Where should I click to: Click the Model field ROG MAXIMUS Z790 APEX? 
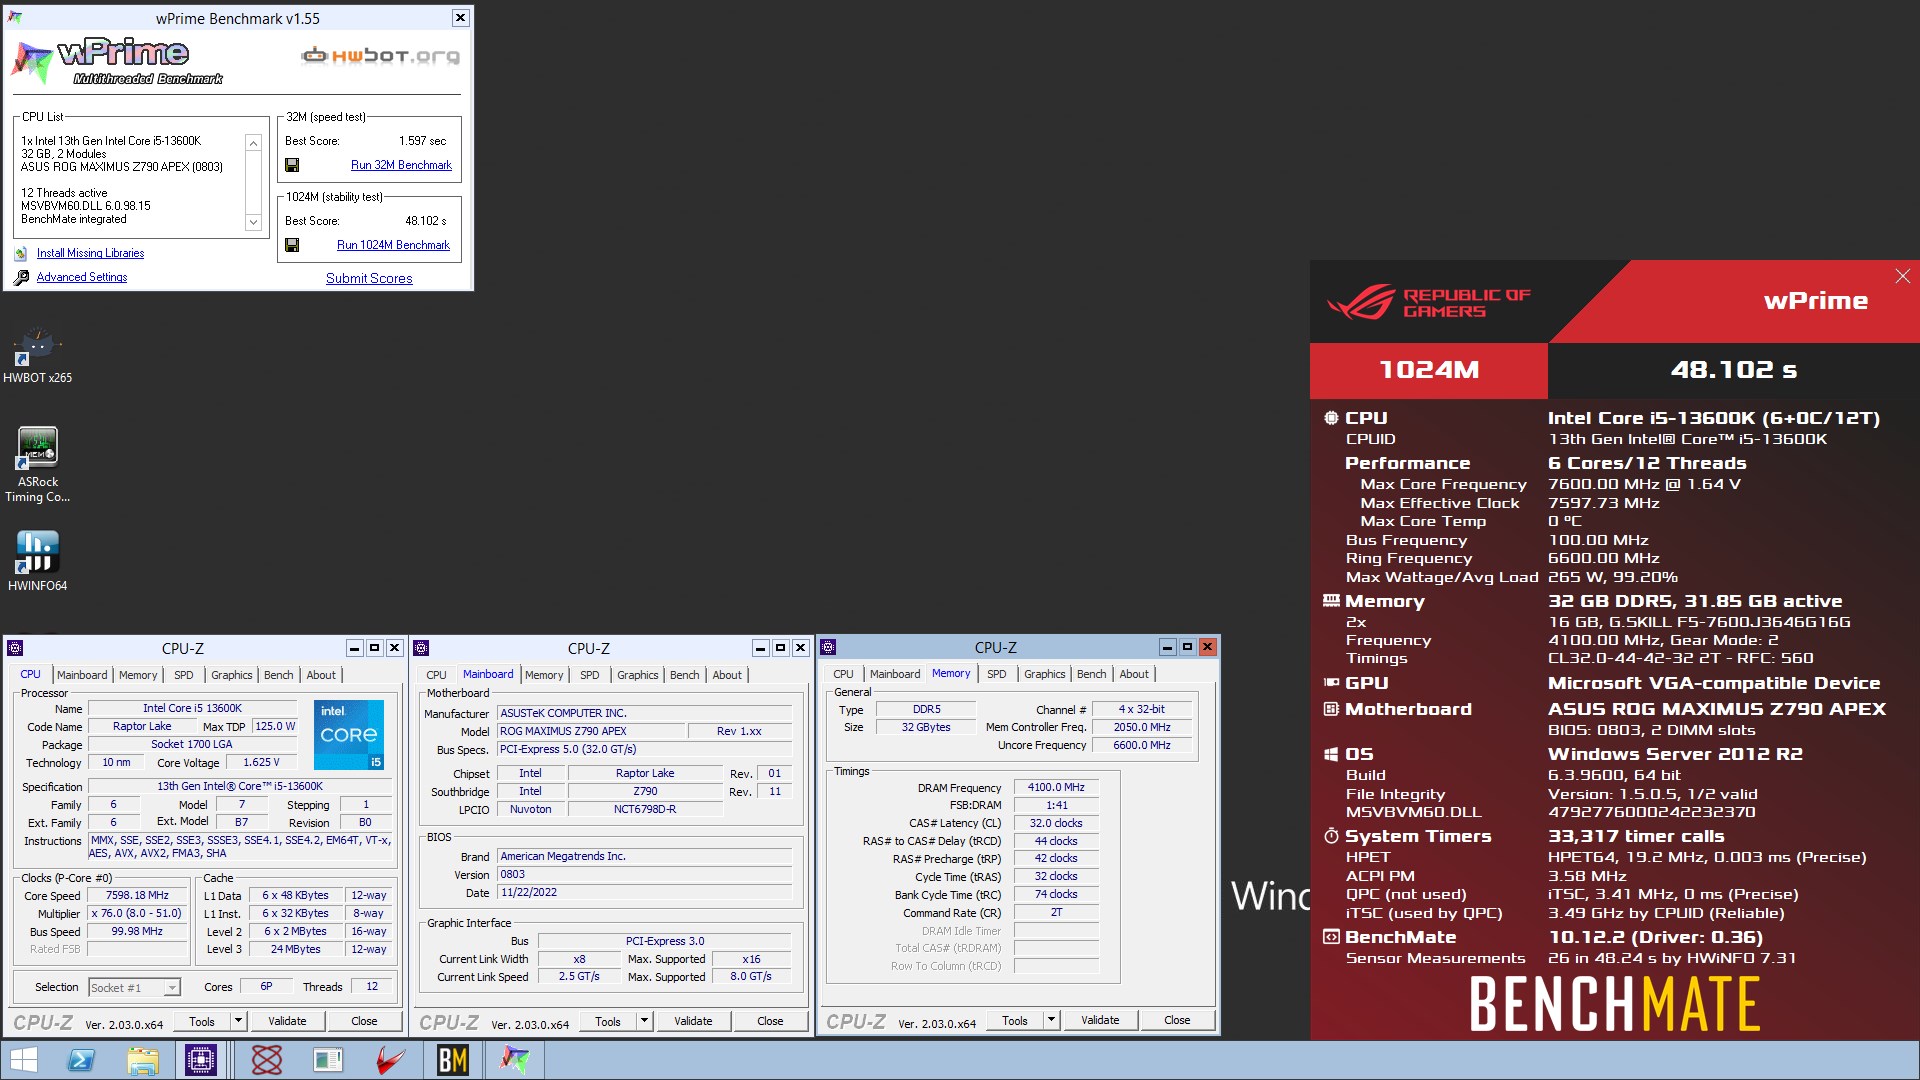click(x=590, y=731)
